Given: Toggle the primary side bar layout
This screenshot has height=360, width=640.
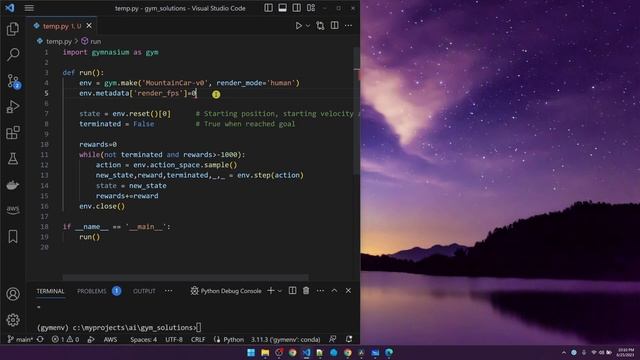Looking at the screenshot, I should click(x=268, y=8).
